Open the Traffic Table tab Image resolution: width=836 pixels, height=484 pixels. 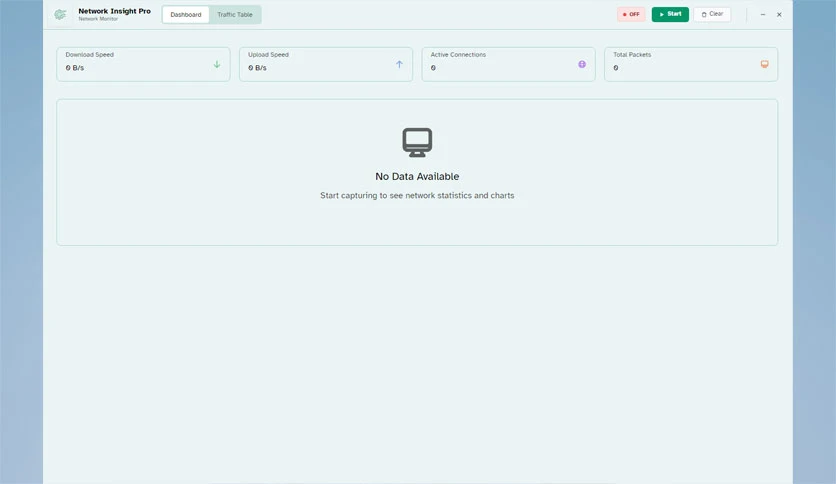[235, 14]
